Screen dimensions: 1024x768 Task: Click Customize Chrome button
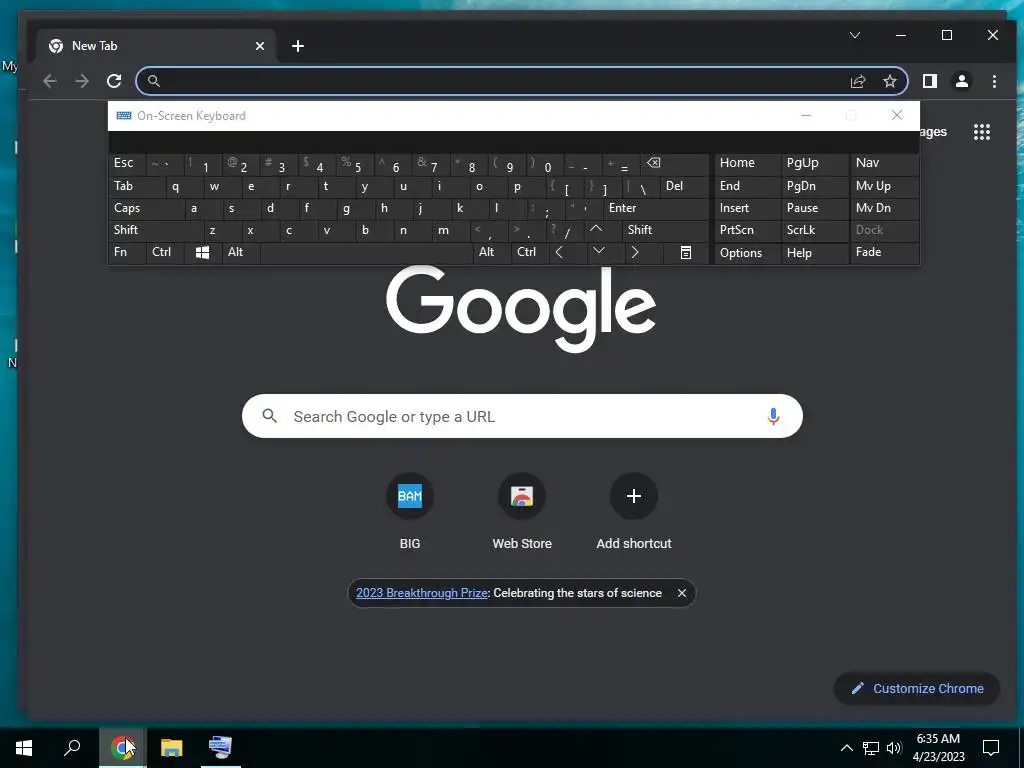point(917,688)
